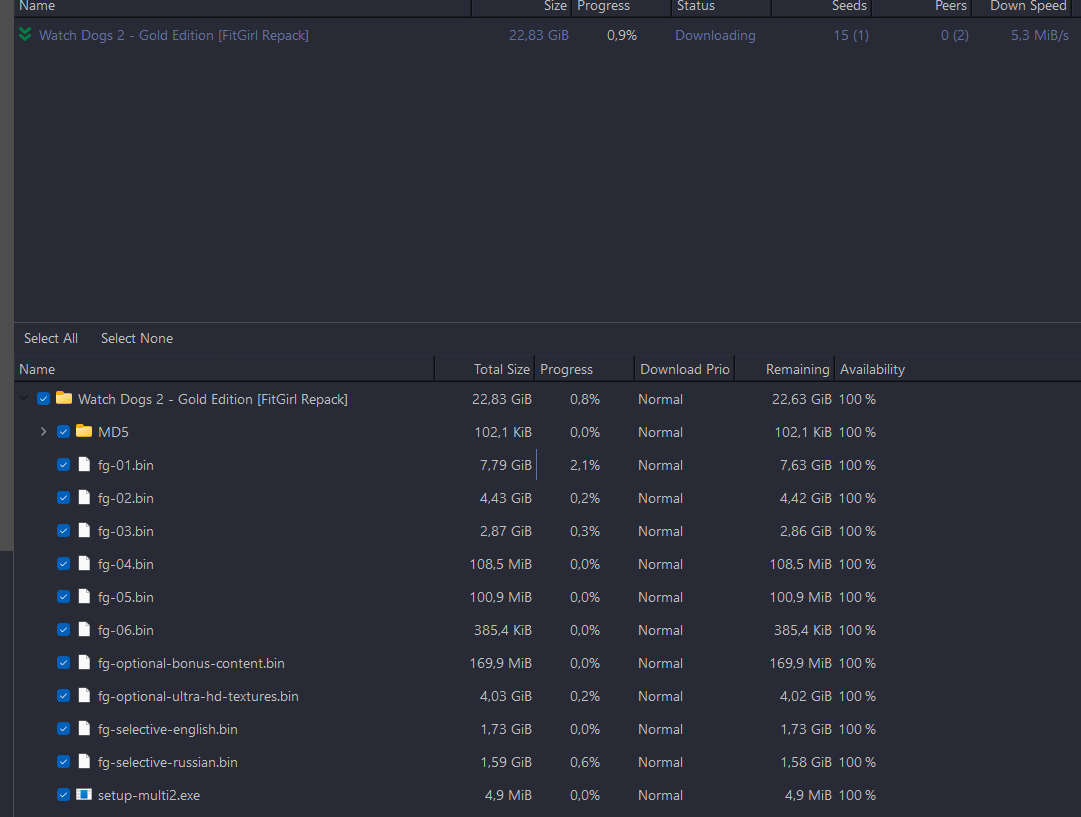Uncheck the fg-06.bin checkbox
The width and height of the screenshot is (1081, 817).
[63, 630]
